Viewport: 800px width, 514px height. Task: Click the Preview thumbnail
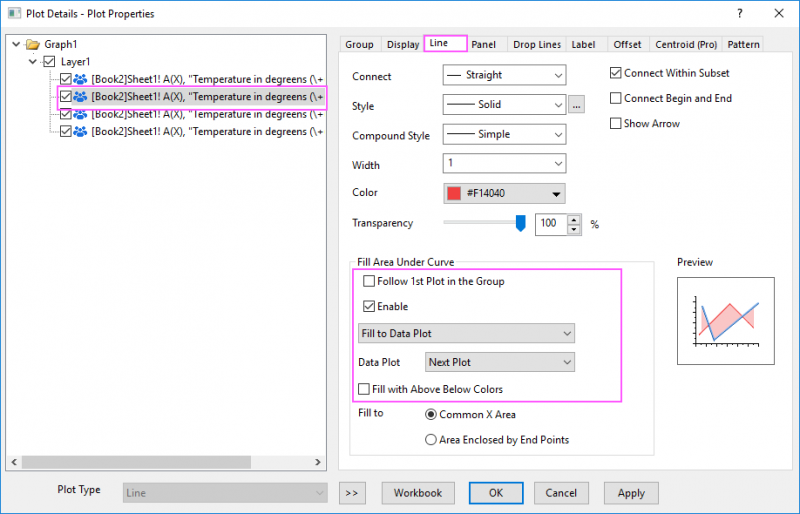tap(726, 321)
